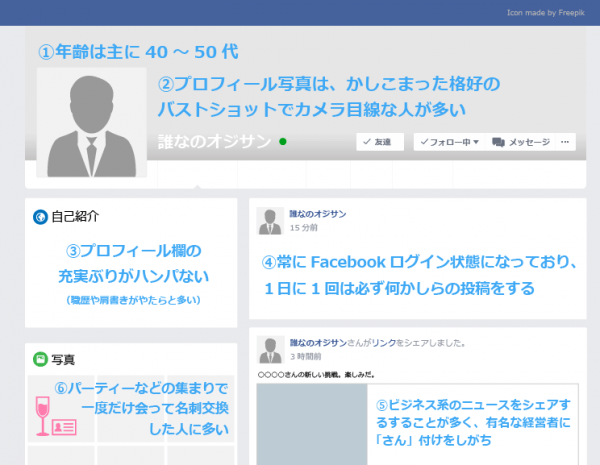Open the avatar on the 15分前 post
The width and height of the screenshot is (600, 465).
[270, 221]
